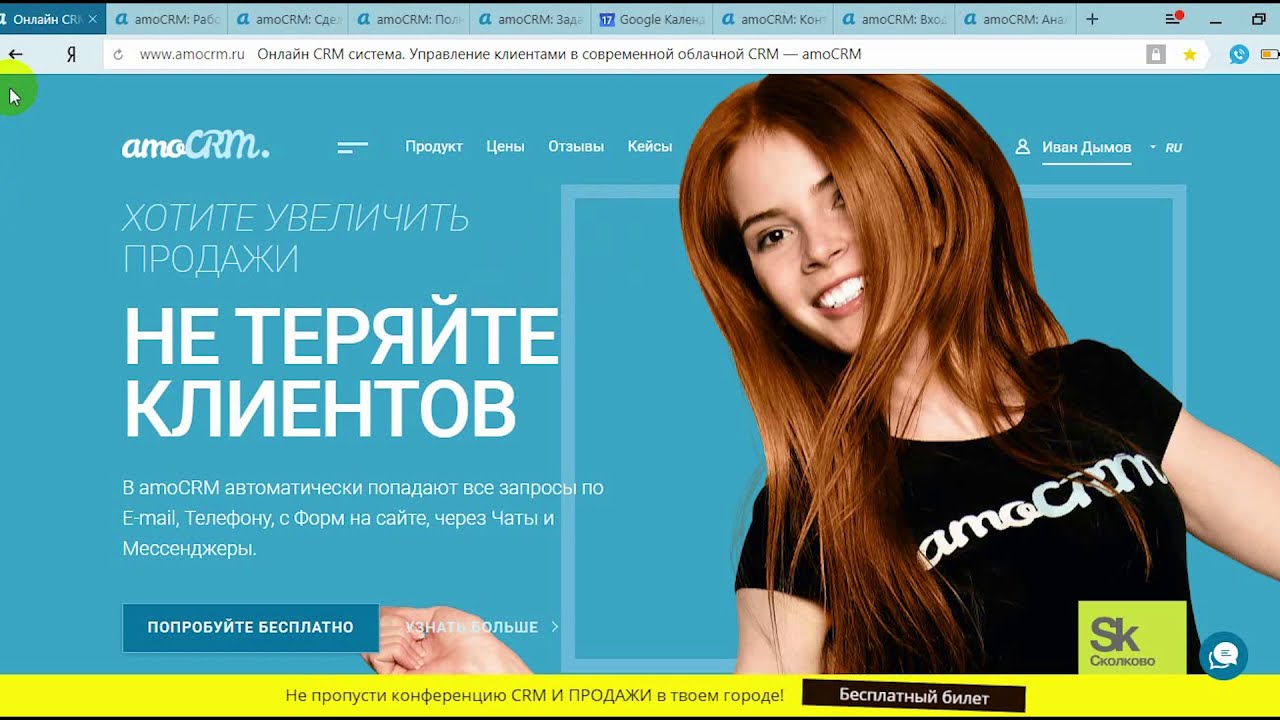Expand the RU language dropdown
1280x720 pixels.
point(1166,147)
